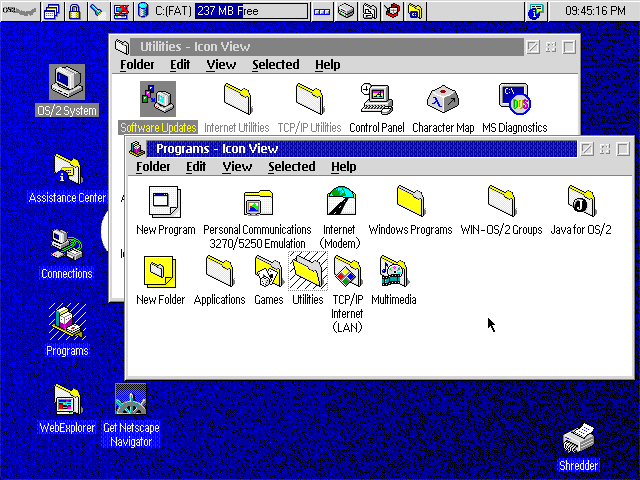
Task: Select the Get Netscape Navigator desktop icon
Action: click(x=131, y=403)
